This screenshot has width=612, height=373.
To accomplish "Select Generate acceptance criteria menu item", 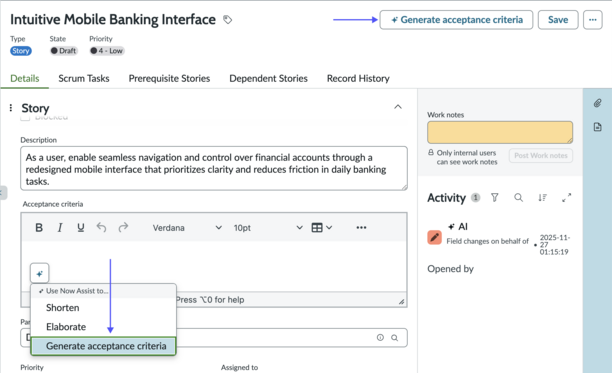I will point(103,346).
